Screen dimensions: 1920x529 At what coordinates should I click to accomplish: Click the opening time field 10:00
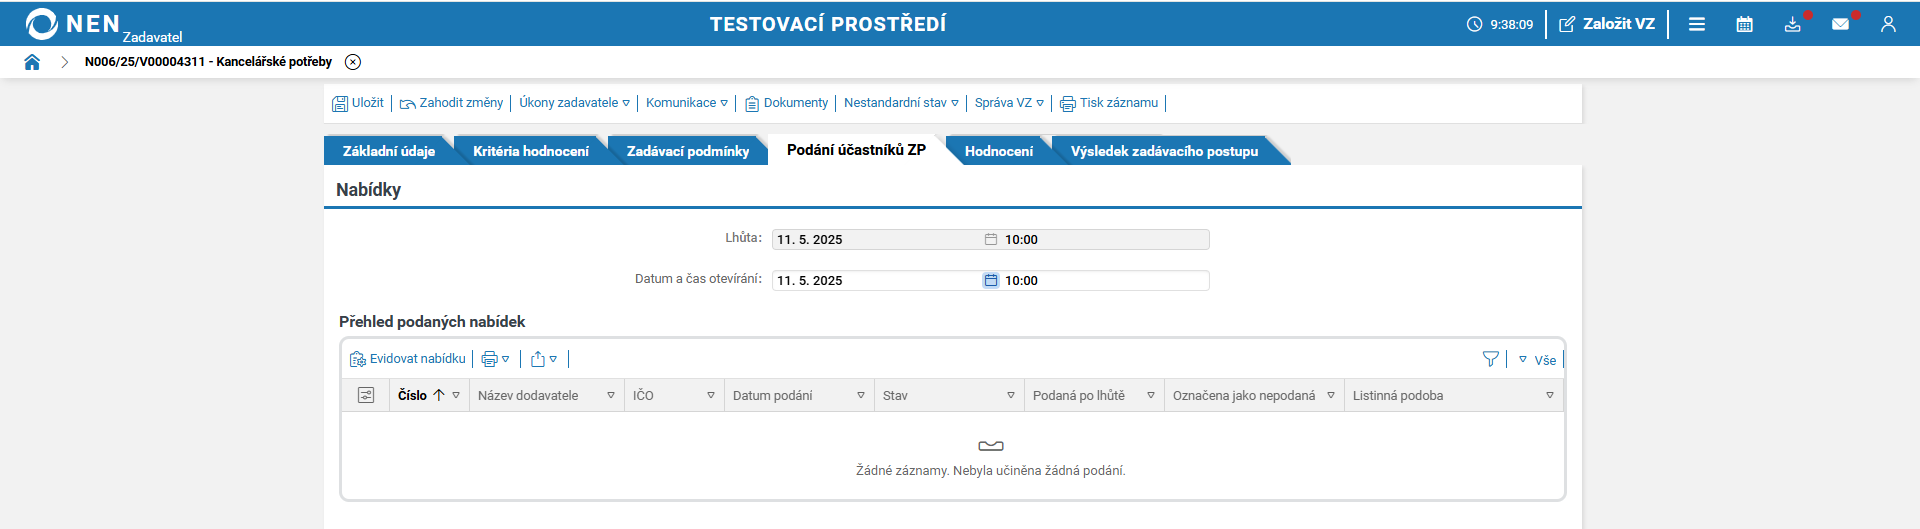(1105, 281)
